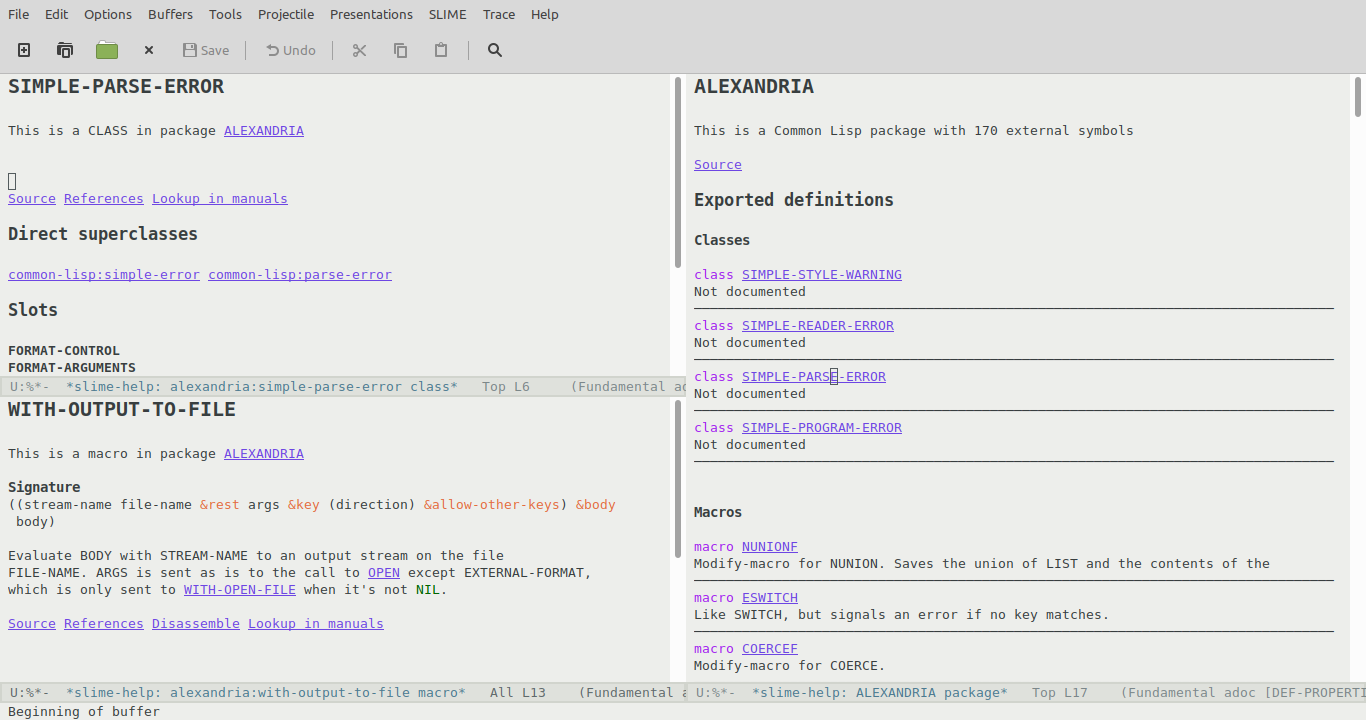
Task: Open the Buffers menu
Action: (x=170, y=14)
